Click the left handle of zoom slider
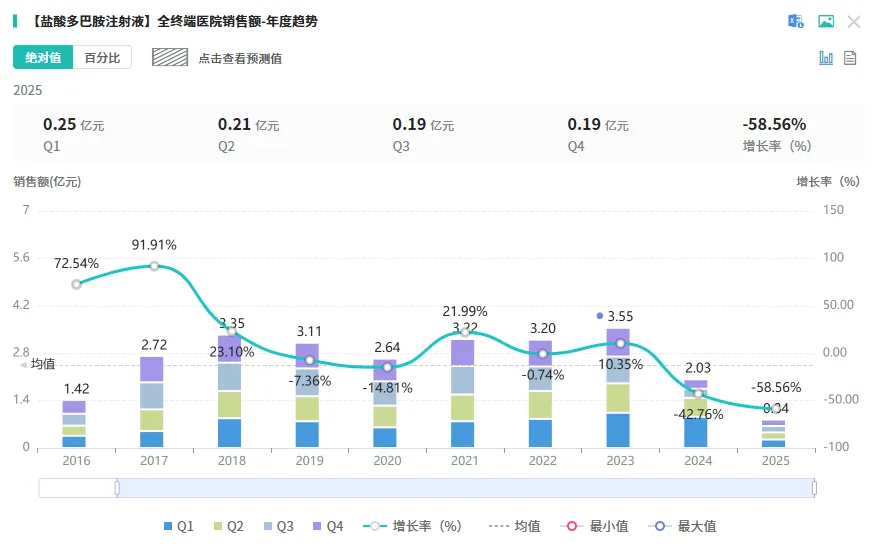 tap(117, 488)
